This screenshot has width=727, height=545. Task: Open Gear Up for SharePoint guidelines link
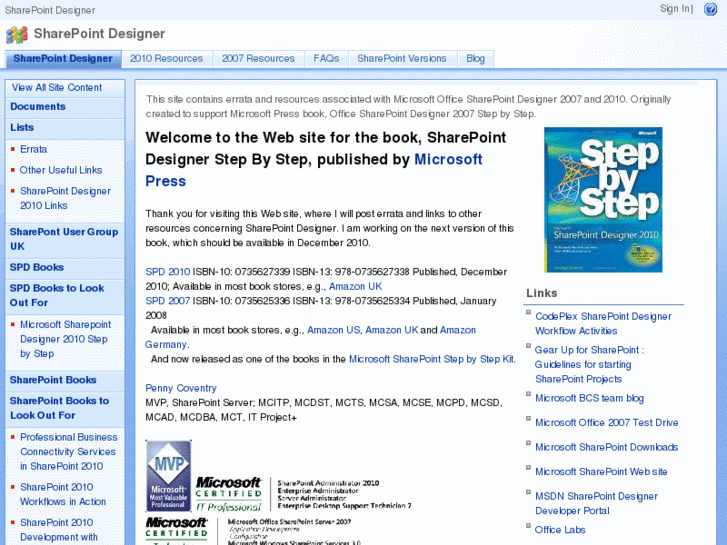[x=589, y=365]
